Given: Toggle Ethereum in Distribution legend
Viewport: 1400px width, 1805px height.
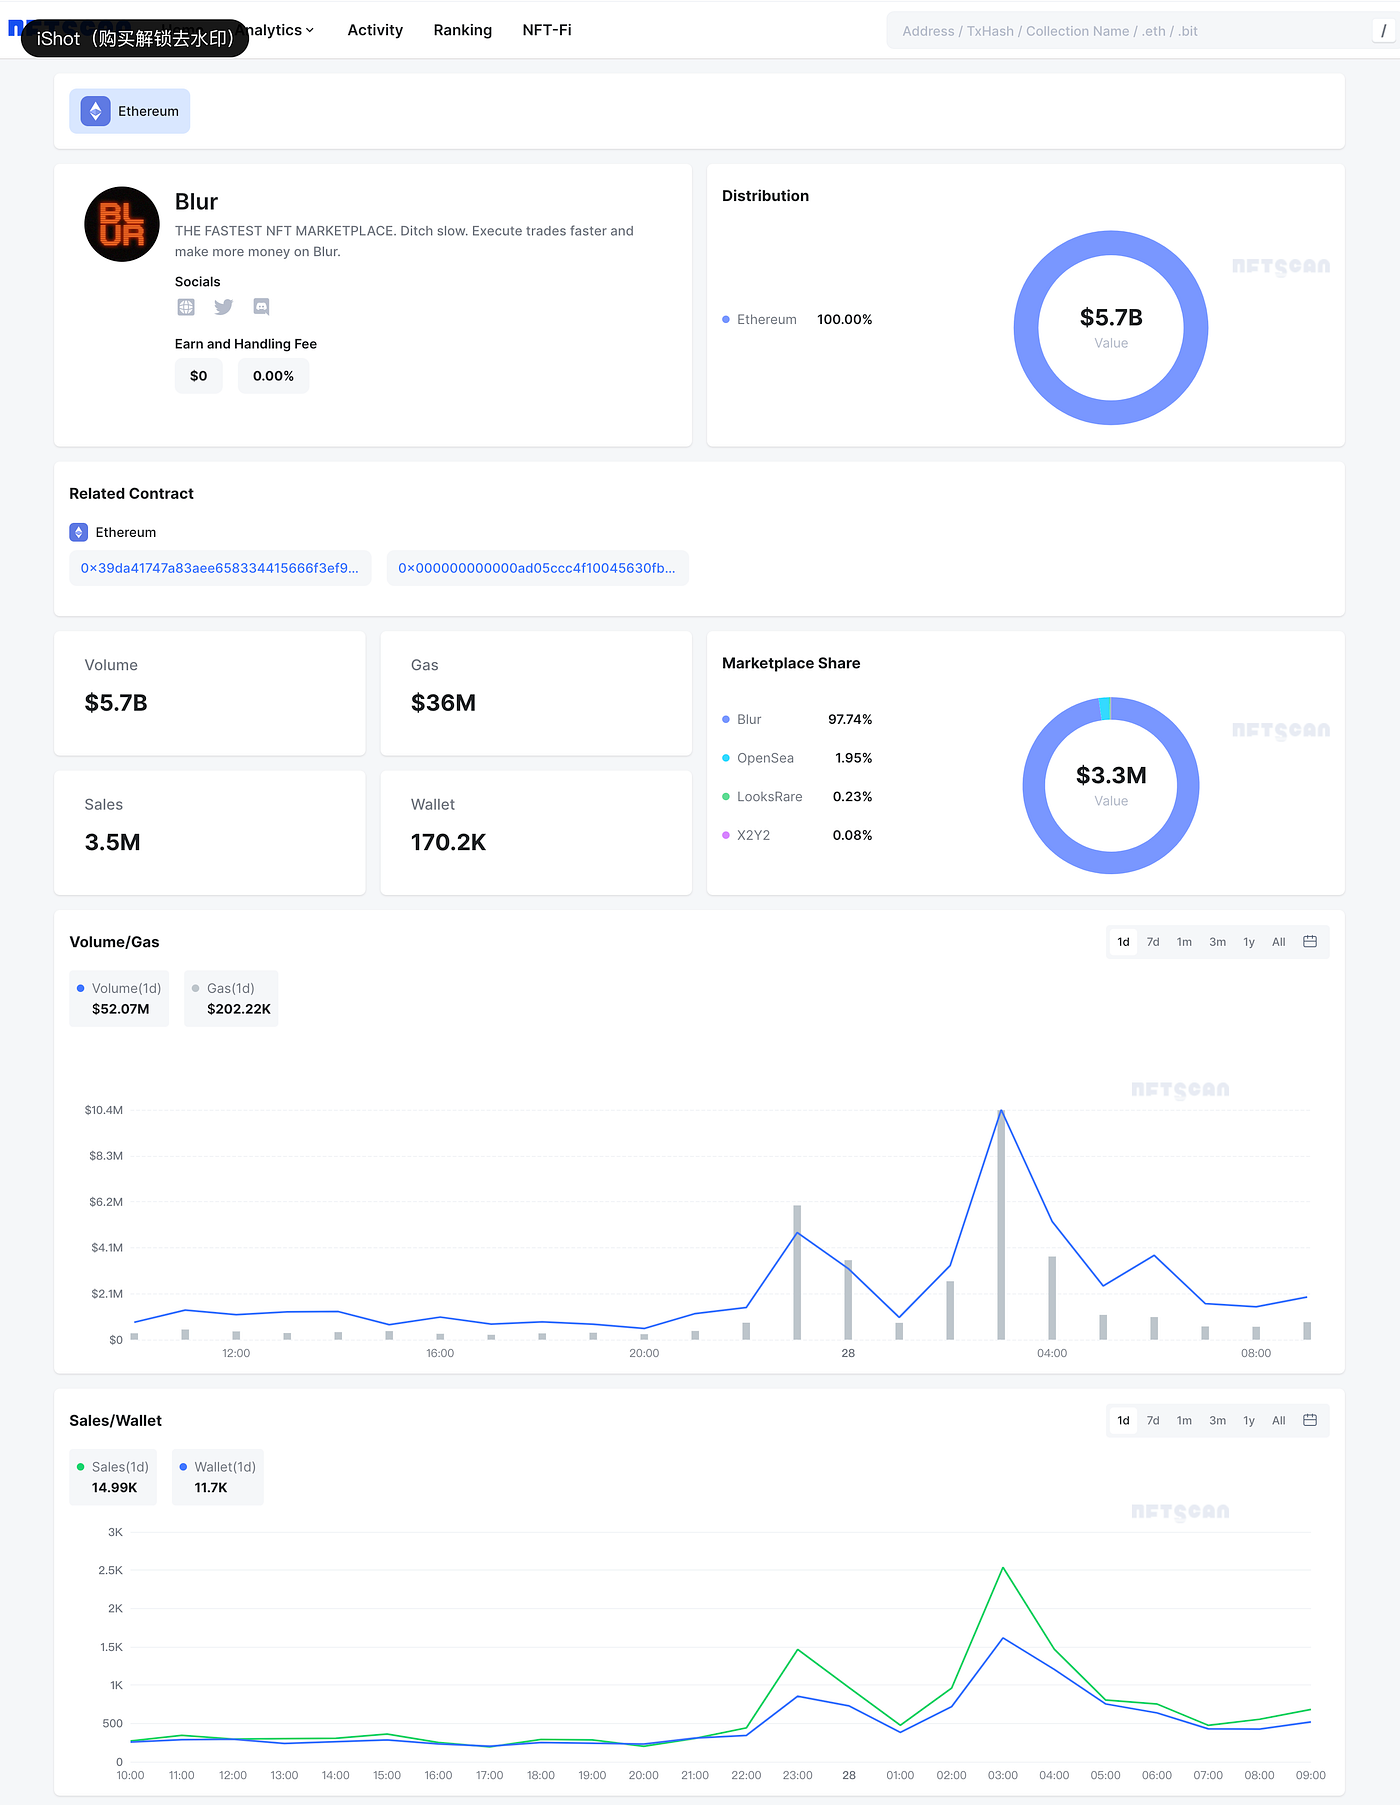Looking at the screenshot, I should (x=797, y=319).
